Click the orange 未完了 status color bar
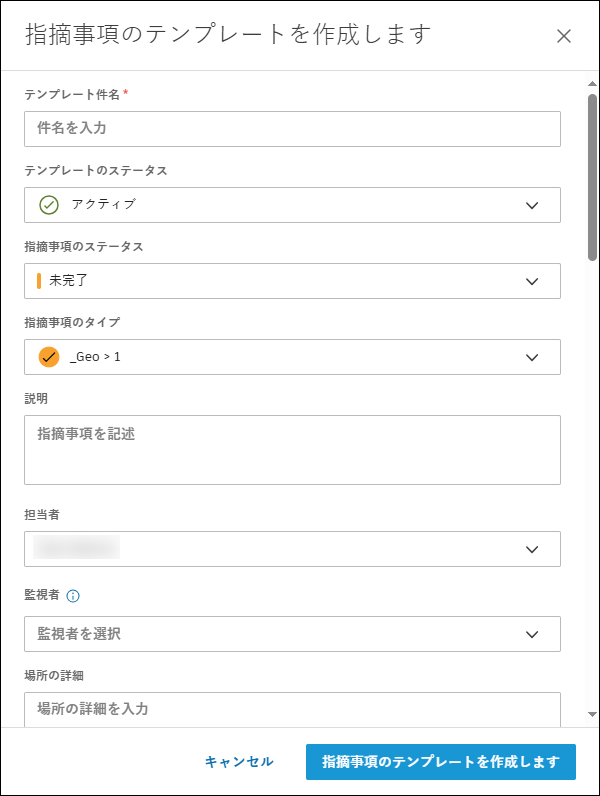The image size is (600, 796). 39,281
